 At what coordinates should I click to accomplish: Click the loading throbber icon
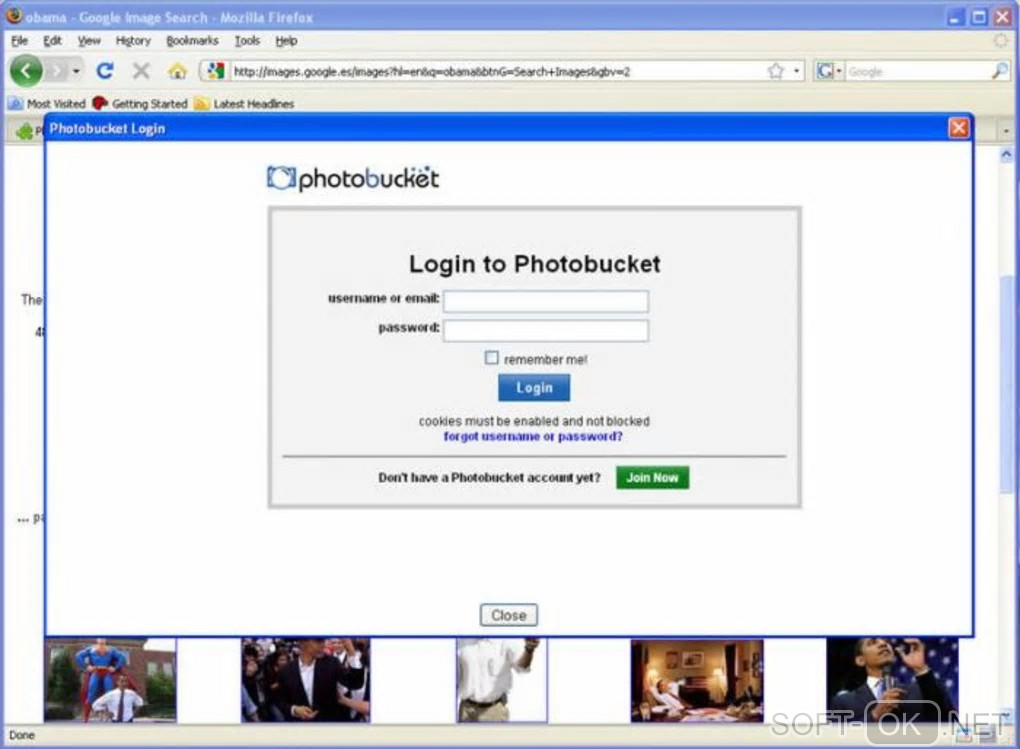pyautogui.click(x=1000, y=41)
